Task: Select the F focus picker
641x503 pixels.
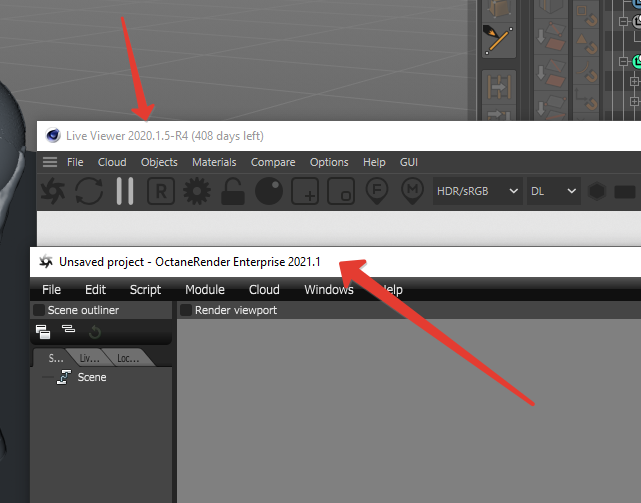Action: tap(377, 191)
